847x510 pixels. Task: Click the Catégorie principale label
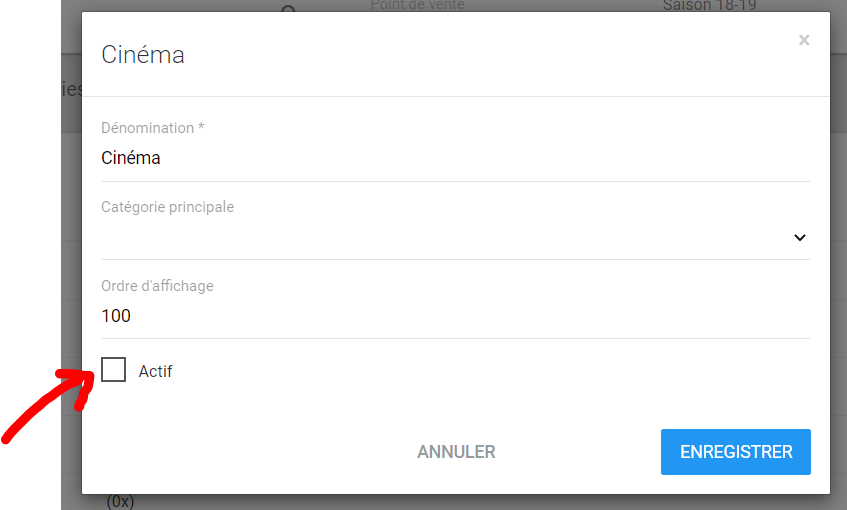[167, 207]
